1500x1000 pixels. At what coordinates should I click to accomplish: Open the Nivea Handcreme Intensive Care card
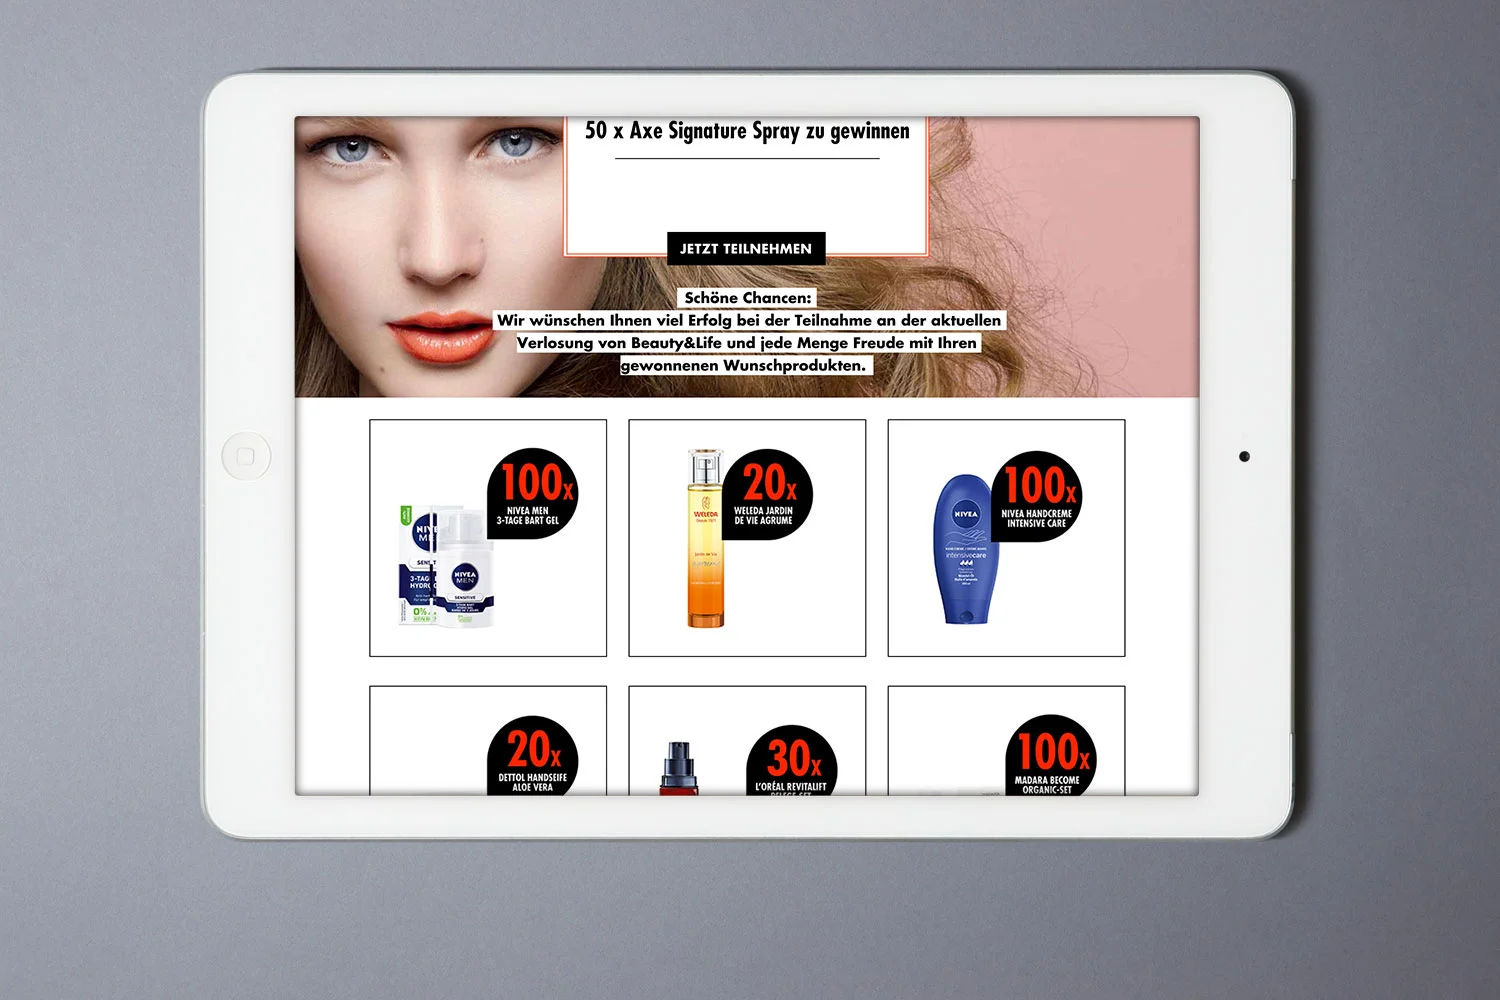[1006, 538]
